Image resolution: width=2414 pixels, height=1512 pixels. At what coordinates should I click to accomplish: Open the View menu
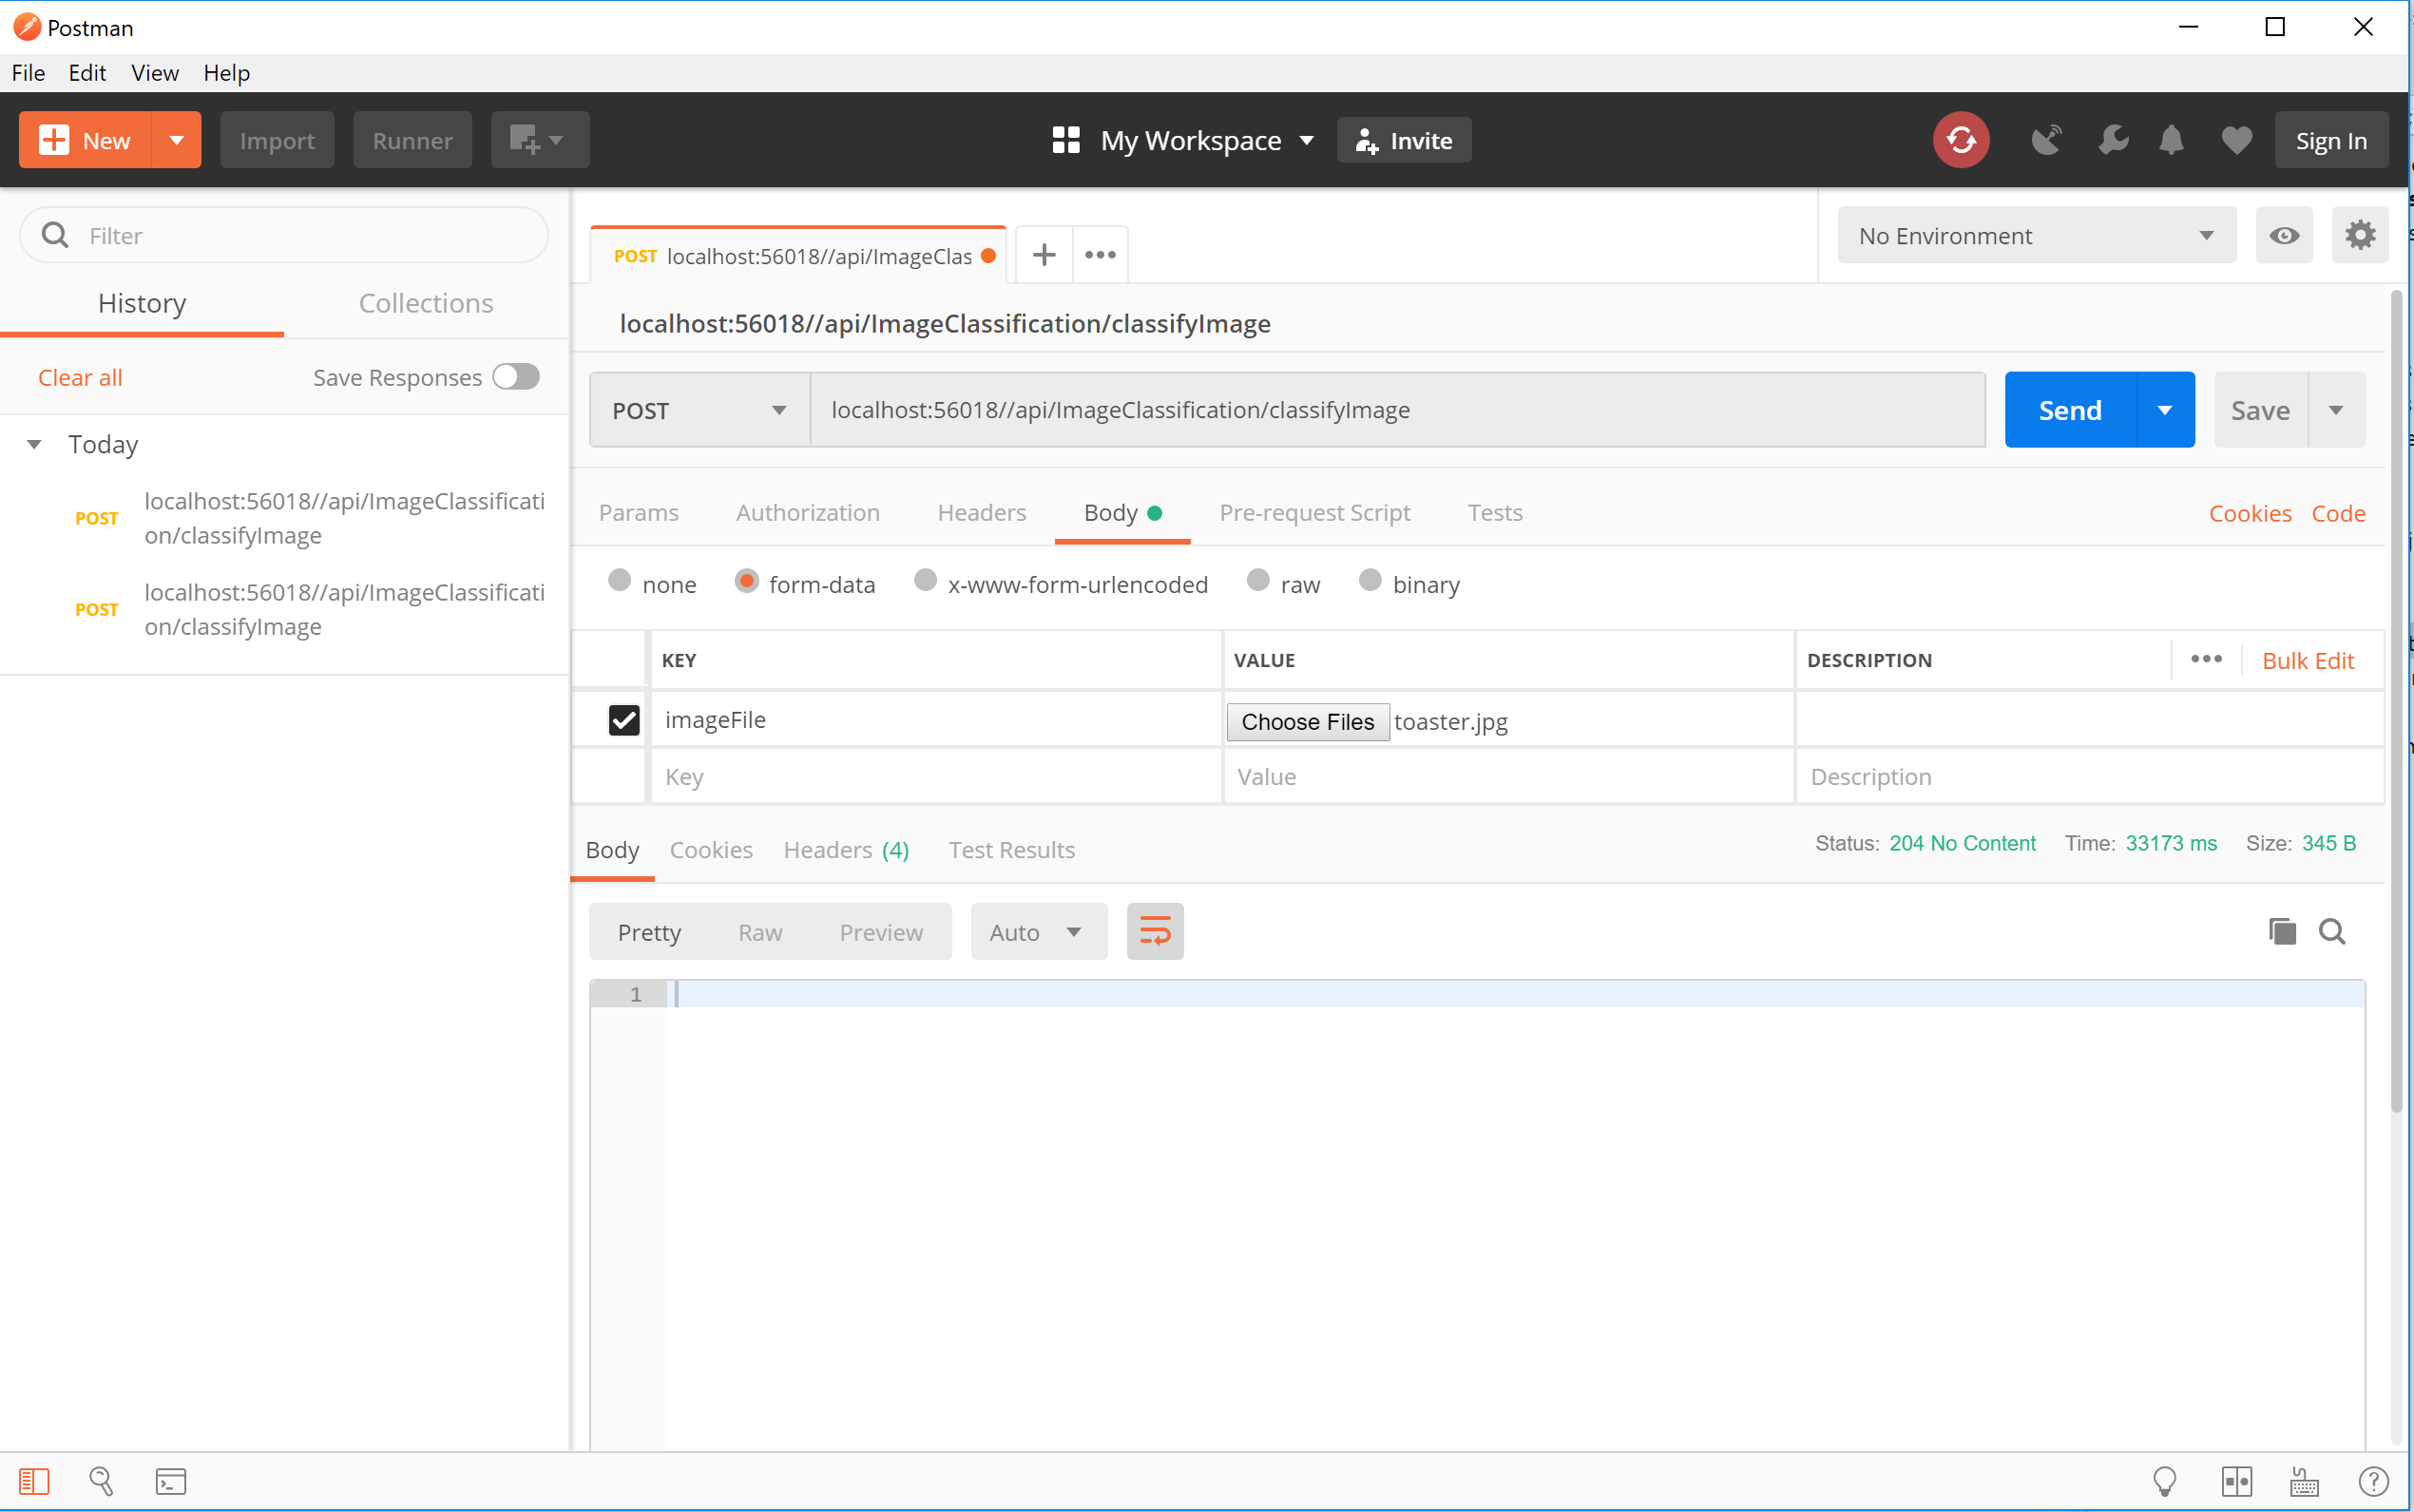pos(155,73)
